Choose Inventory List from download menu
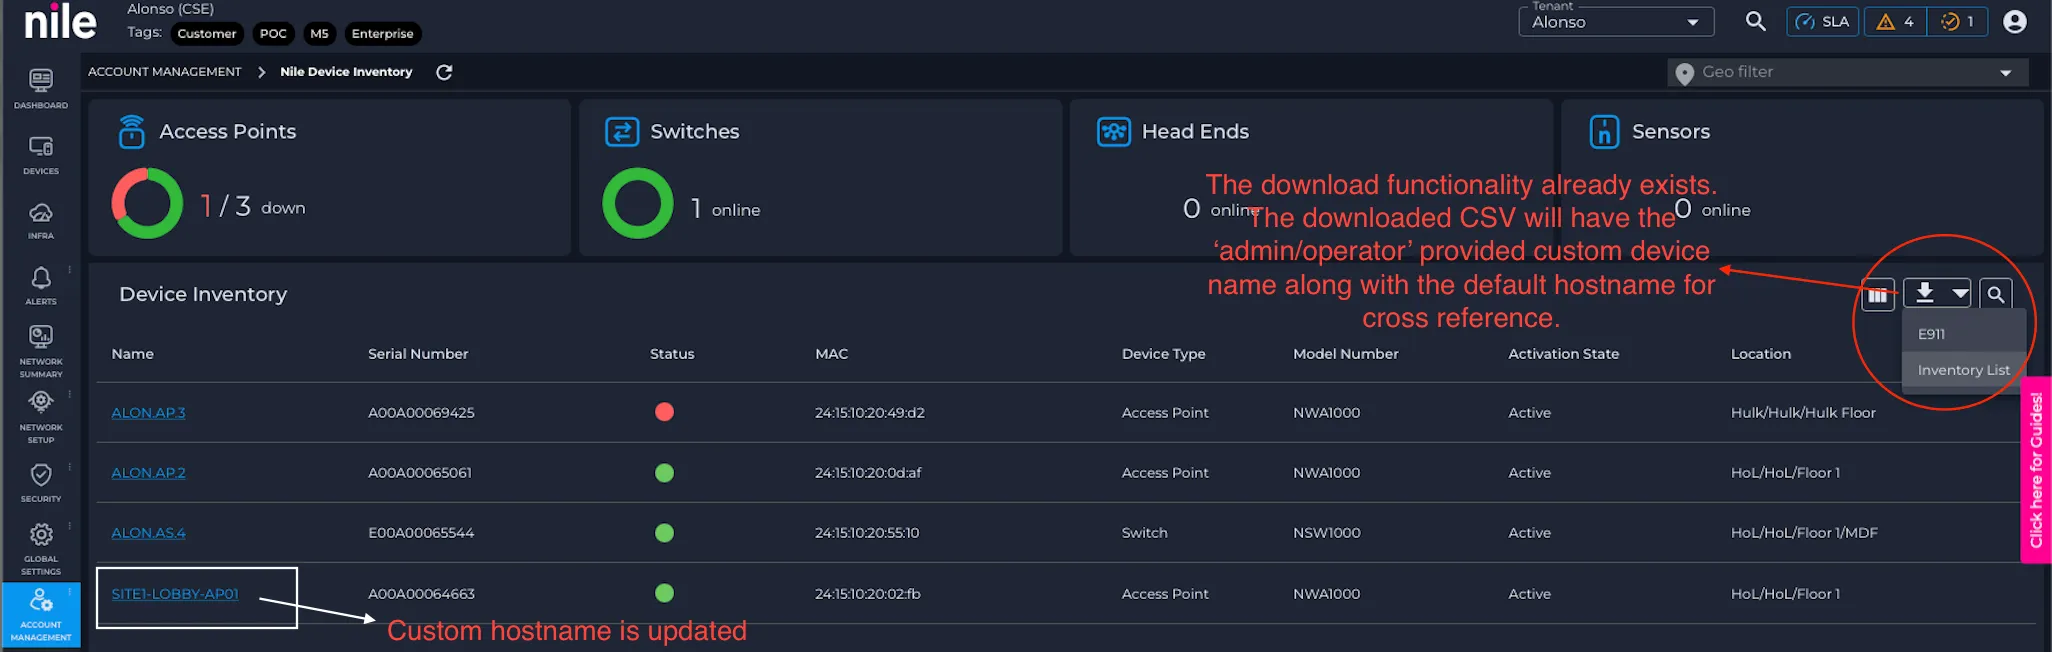Screen dimensions: 2052x652 pyautogui.click(x=1964, y=370)
